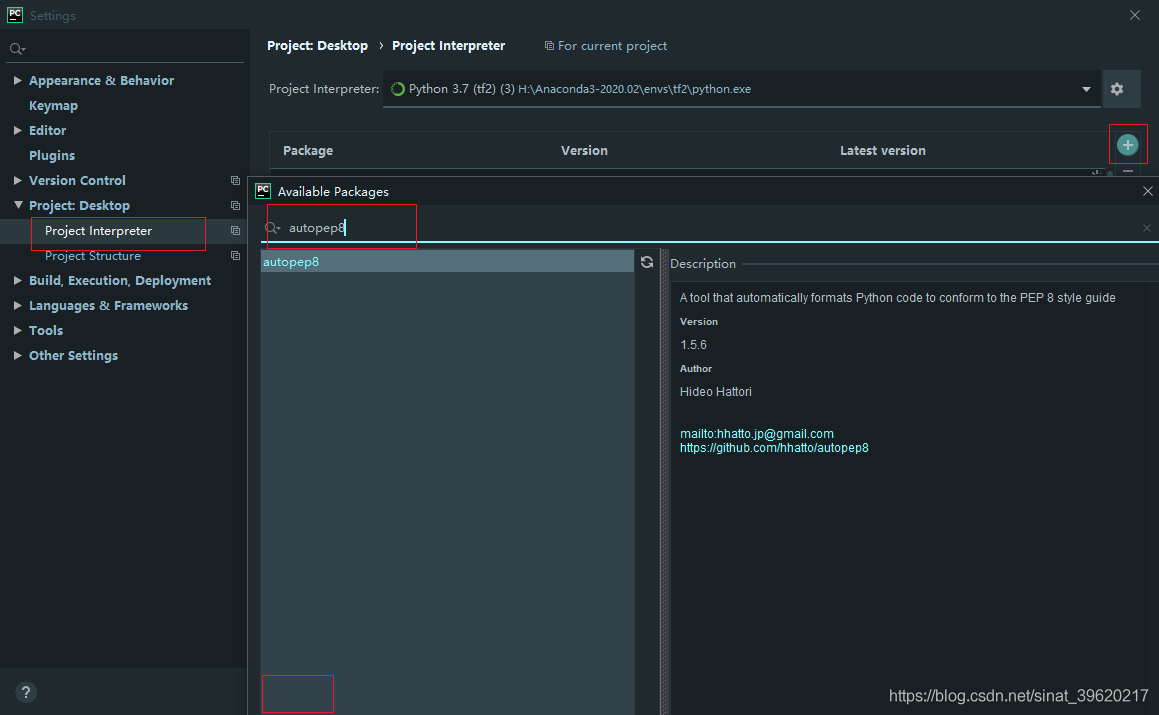Open the interpreter gear settings icon
The width and height of the screenshot is (1159, 715).
click(1117, 89)
